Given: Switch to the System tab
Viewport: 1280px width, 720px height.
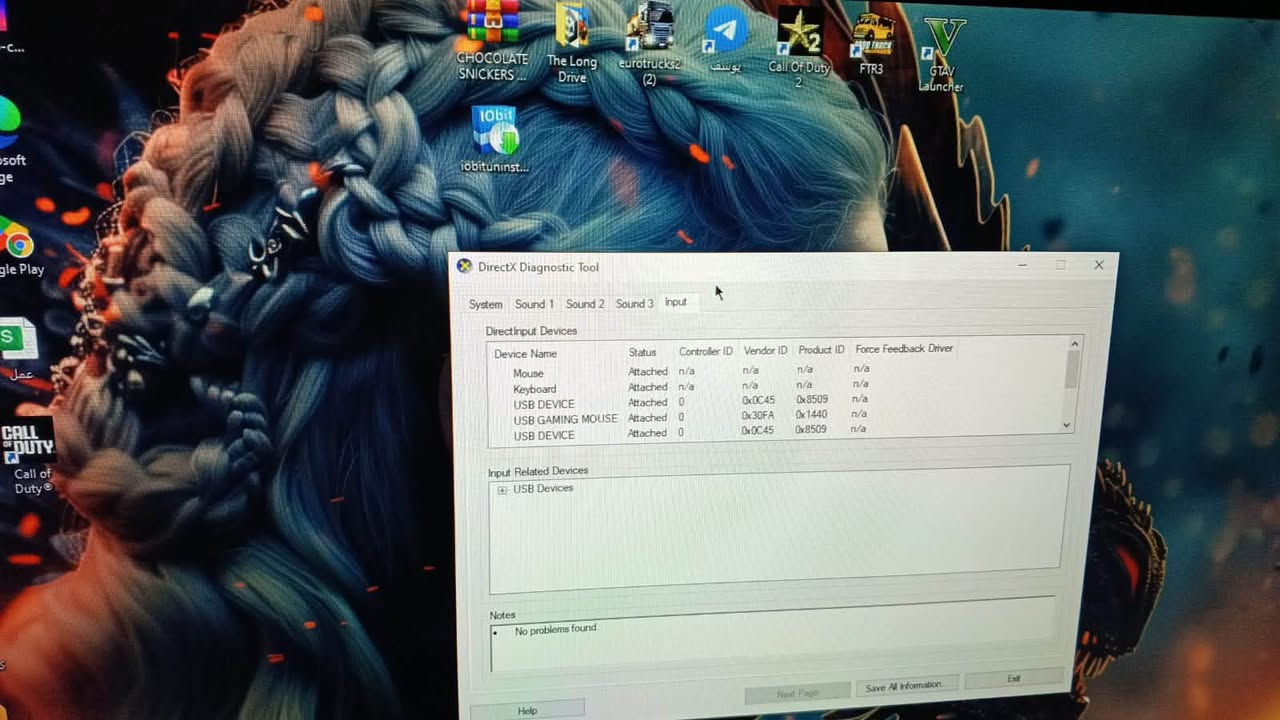Looking at the screenshot, I should click(486, 304).
